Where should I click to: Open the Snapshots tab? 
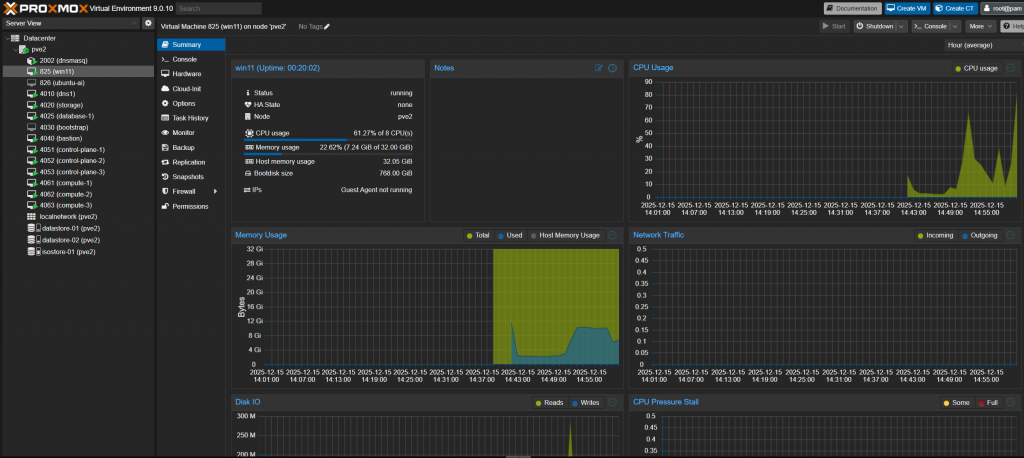[x=189, y=177]
